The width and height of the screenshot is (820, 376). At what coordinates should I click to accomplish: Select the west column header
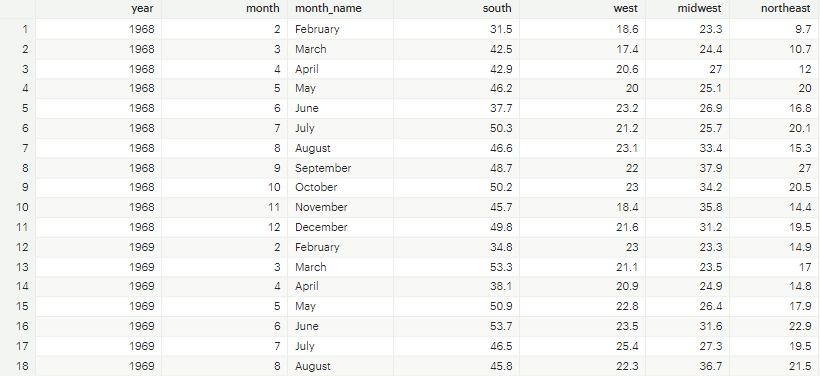(582, 9)
